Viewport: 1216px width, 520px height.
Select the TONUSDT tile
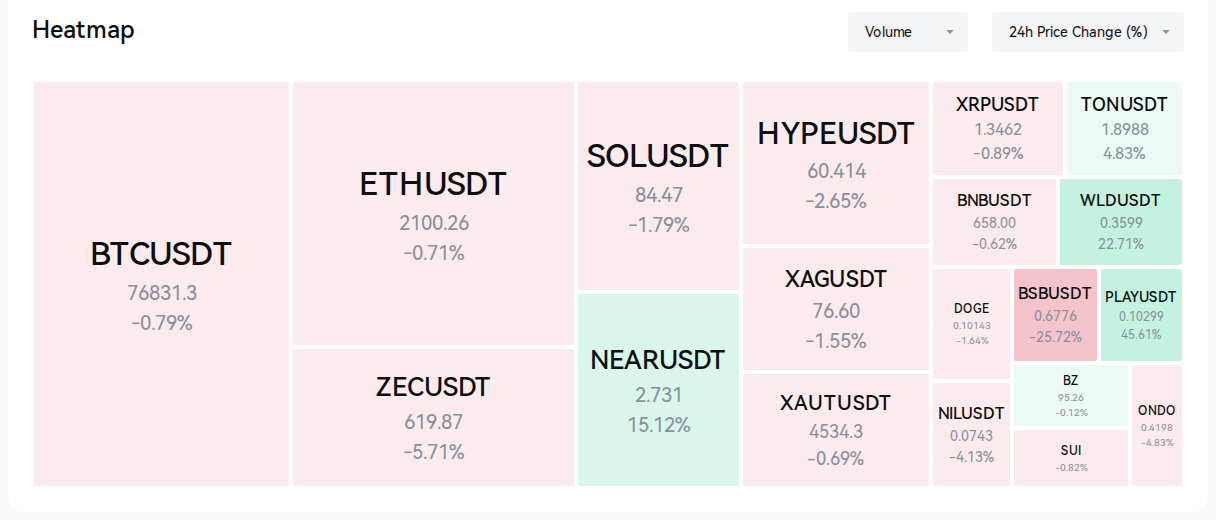tap(1124, 129)
